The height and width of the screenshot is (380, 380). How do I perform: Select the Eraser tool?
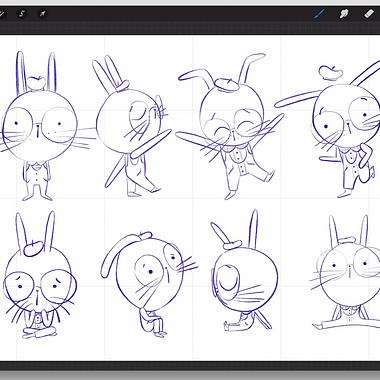click(x=369, y=14)
